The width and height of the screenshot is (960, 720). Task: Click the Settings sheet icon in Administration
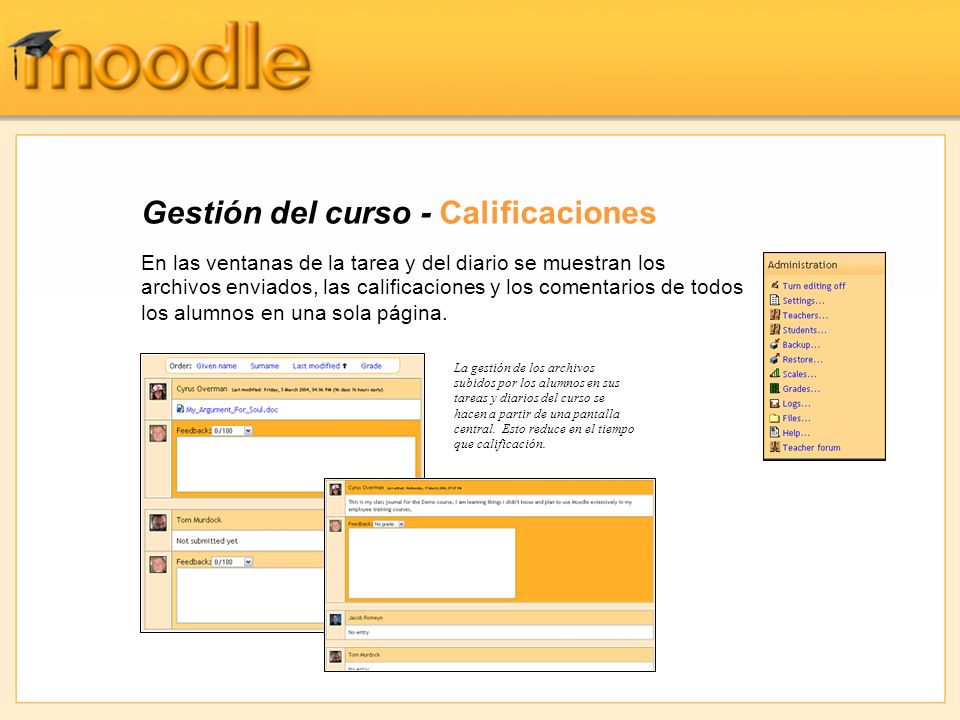(x=774, y=300)
